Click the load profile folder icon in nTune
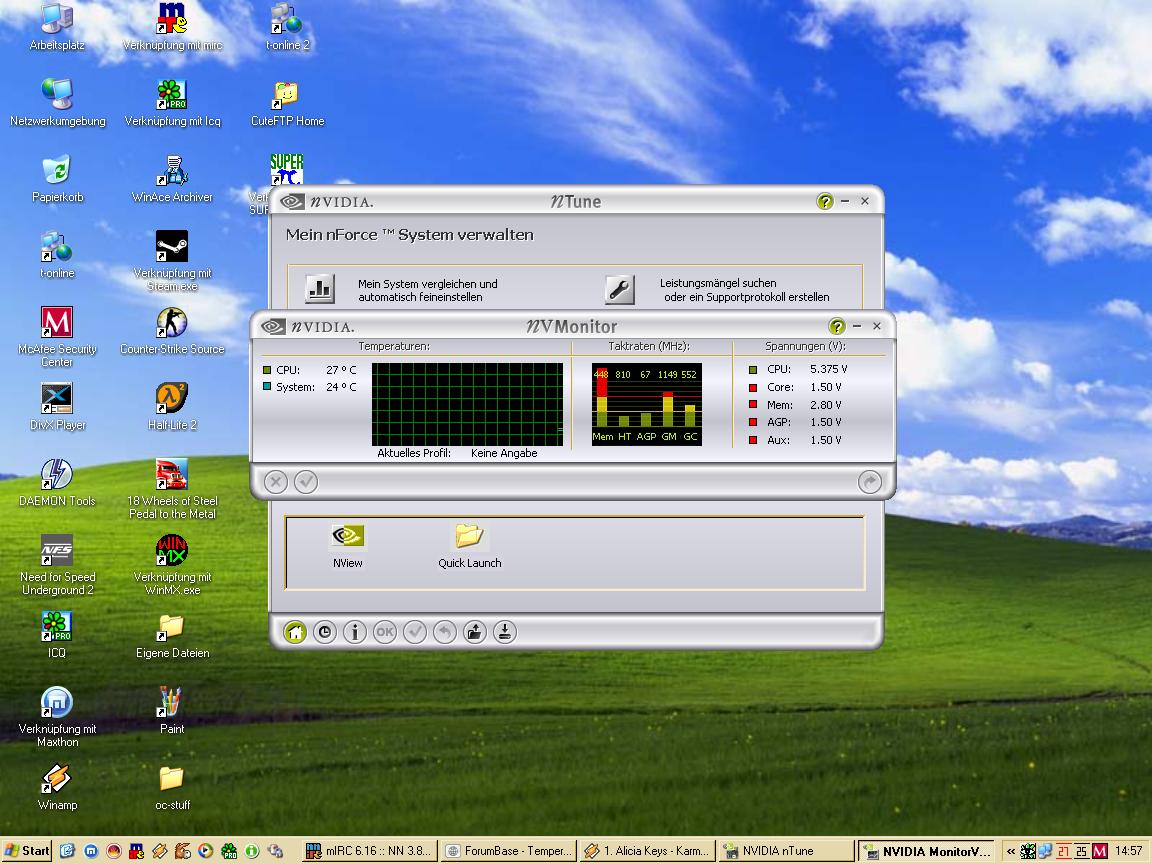 click(x=475, y=632)
